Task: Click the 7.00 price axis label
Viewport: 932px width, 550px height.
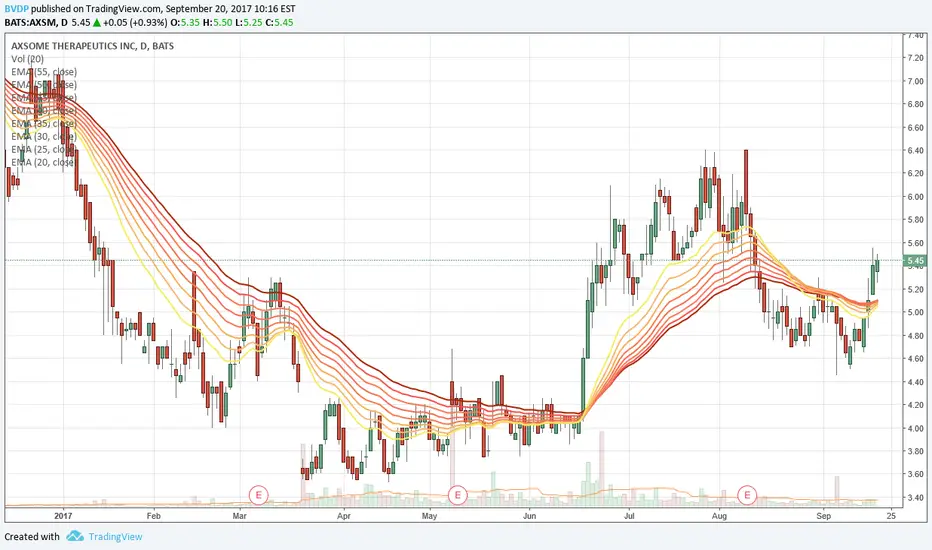Action: click(x=915, y=81)
